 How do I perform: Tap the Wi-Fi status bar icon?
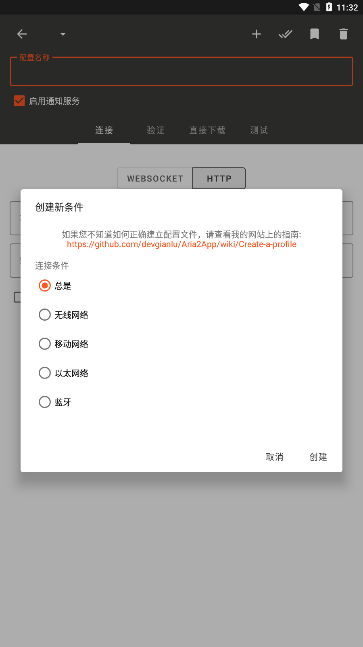pyautogui.click(x=304, y=7)
